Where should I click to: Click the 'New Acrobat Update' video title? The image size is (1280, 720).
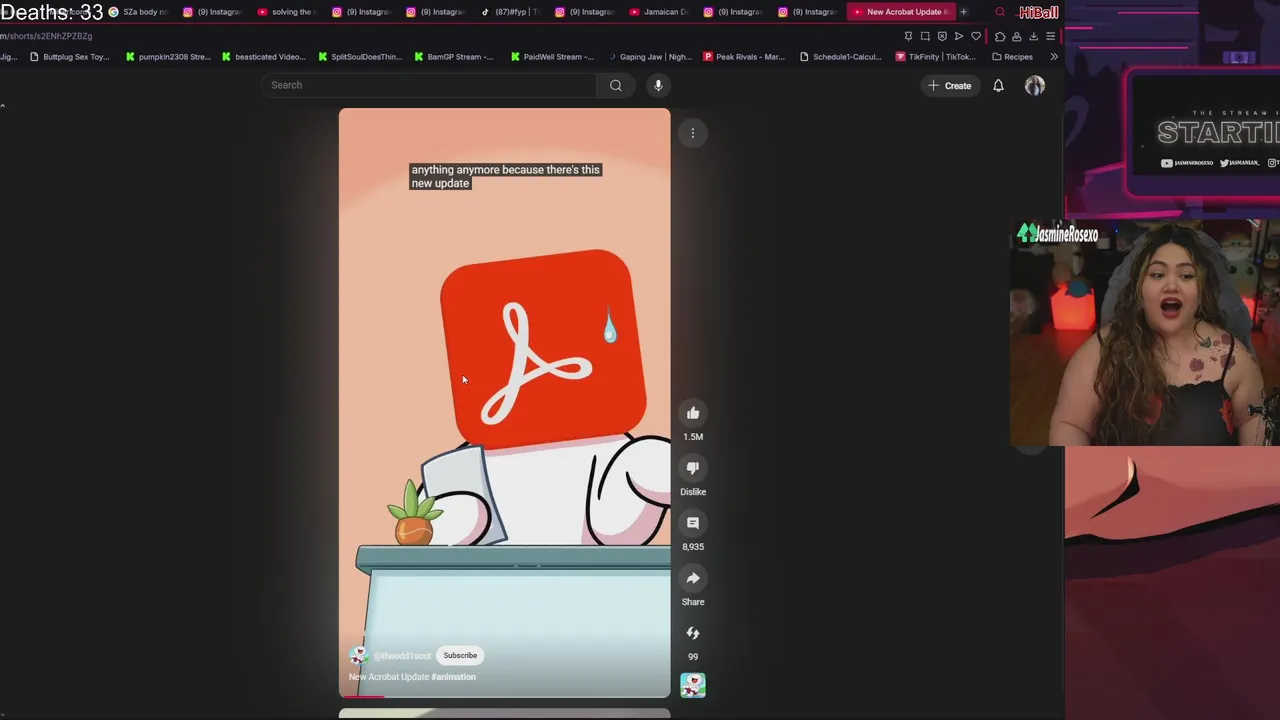click(389, 677)
